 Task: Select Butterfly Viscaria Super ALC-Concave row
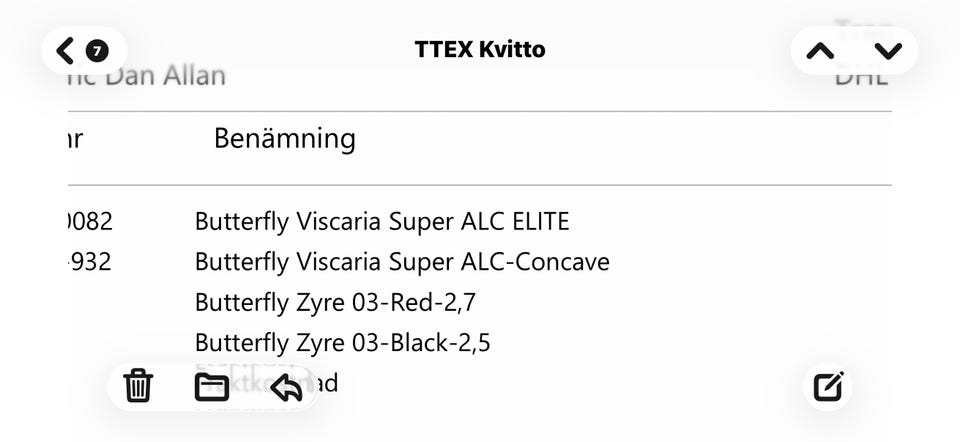(x=402, y=262)
